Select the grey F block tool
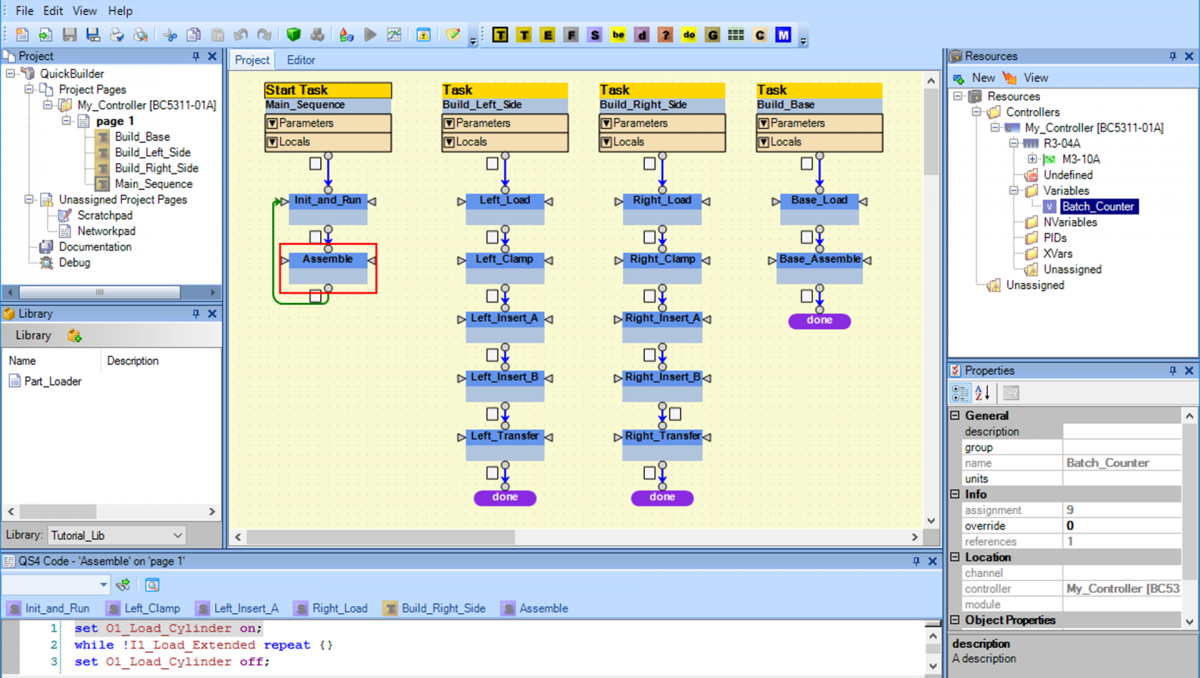 click(571, 35)
